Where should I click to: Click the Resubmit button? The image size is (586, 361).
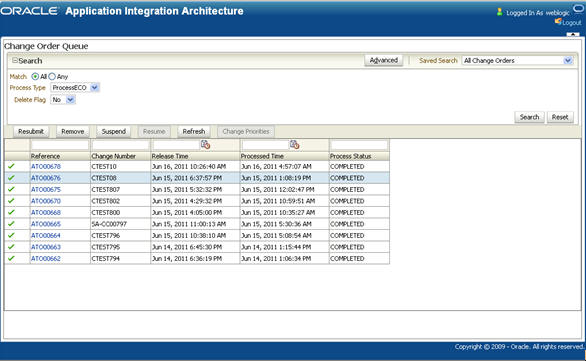tap(31, 131)
